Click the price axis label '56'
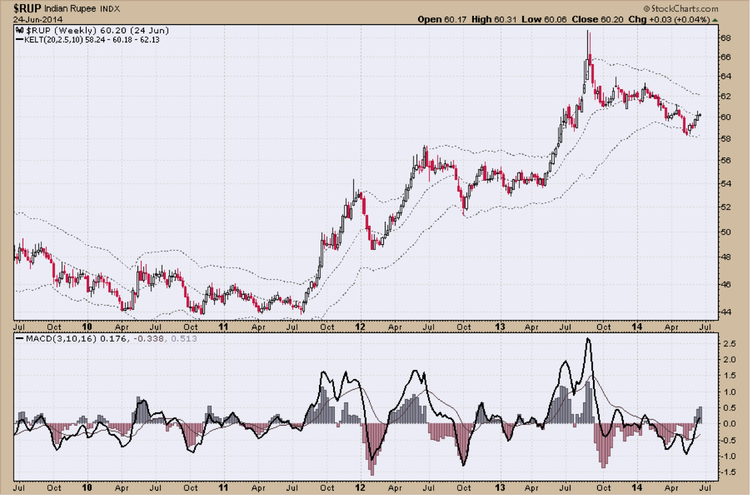The height and width of the screenshot is (495, 750). 726,161
